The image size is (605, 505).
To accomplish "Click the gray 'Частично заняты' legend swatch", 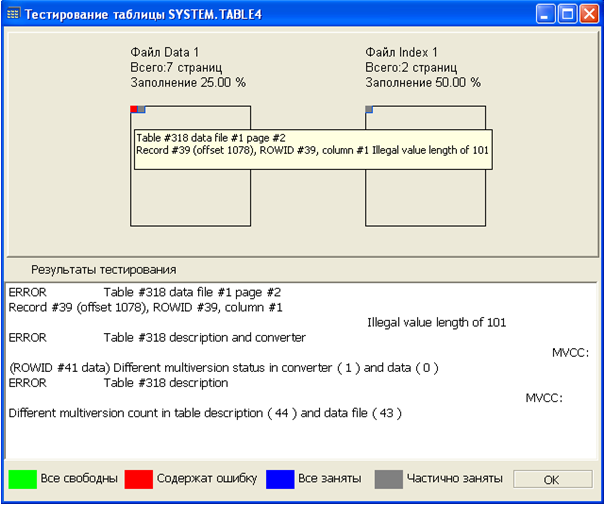I will coord(388,479).
